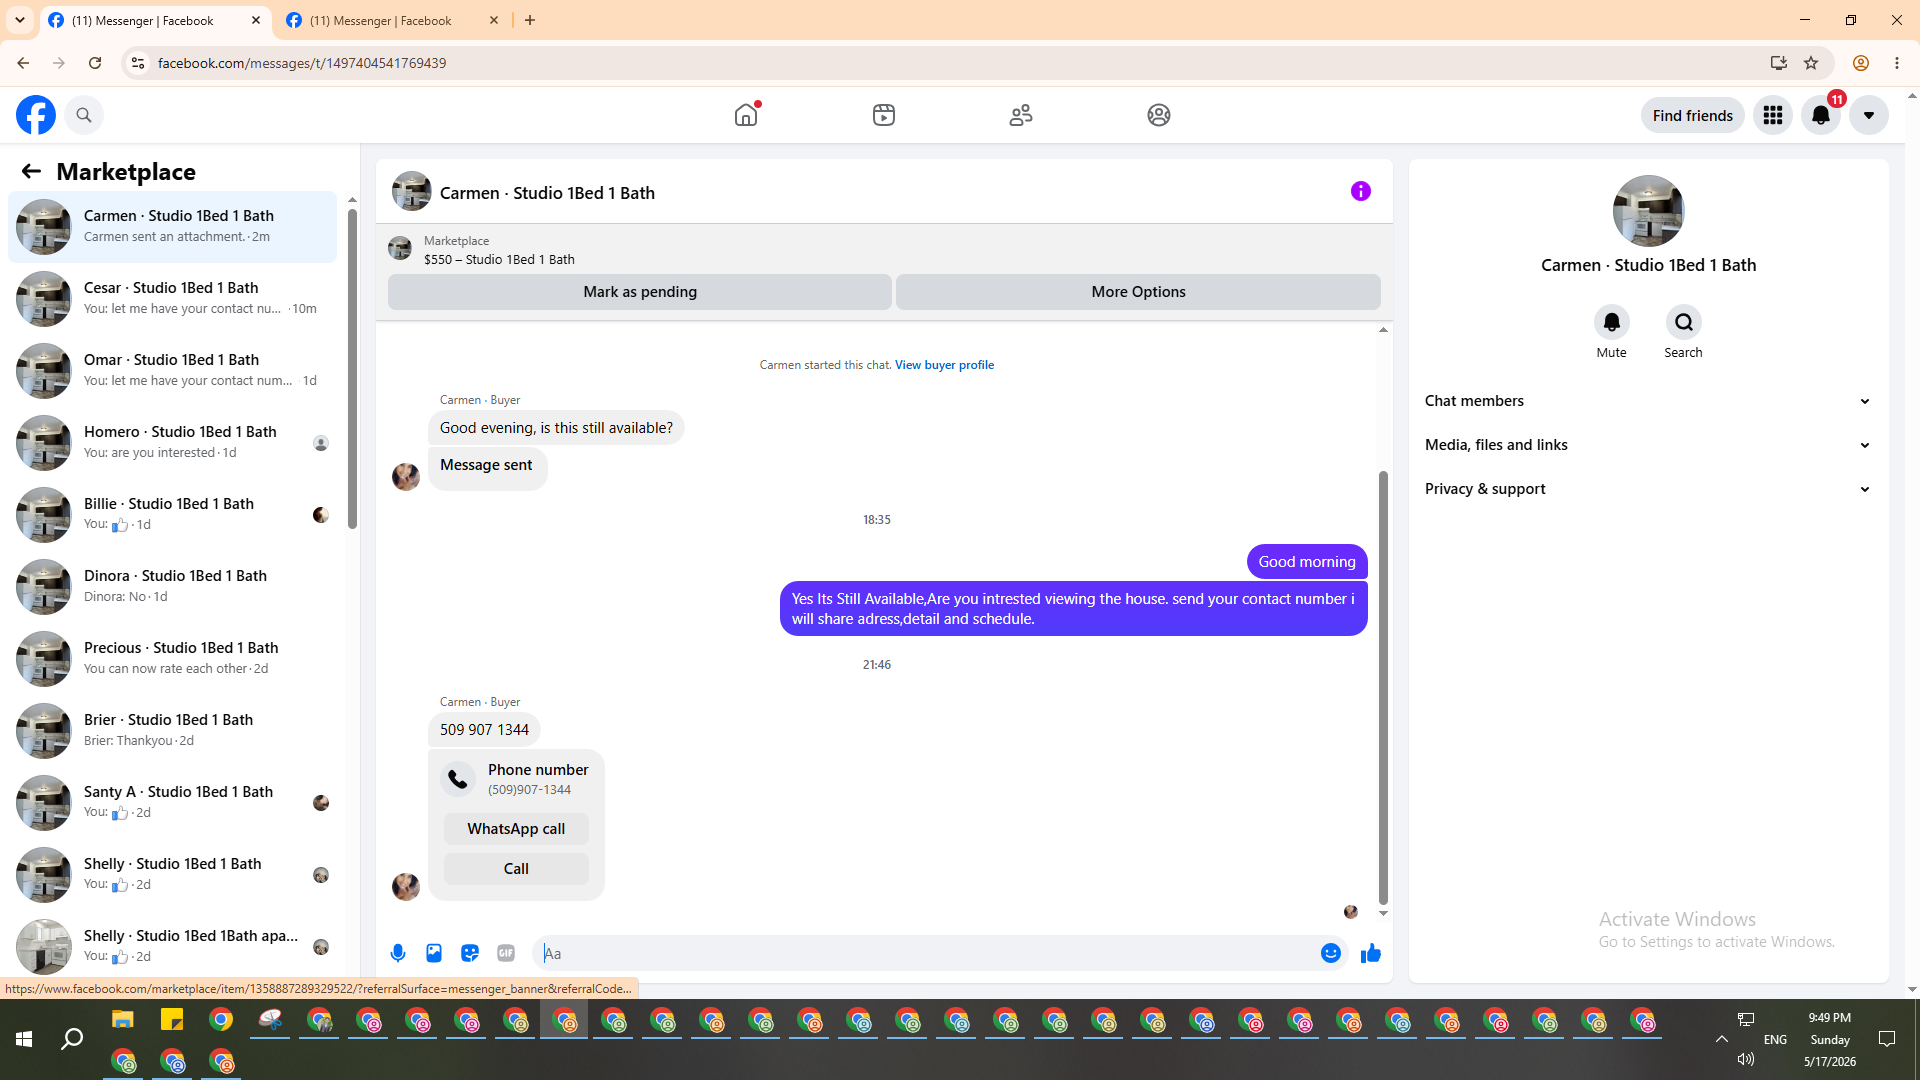This screenshot has height=1080, width=1920.
Task: Open the account dropdown arrow
Action: coord(1869,115)
